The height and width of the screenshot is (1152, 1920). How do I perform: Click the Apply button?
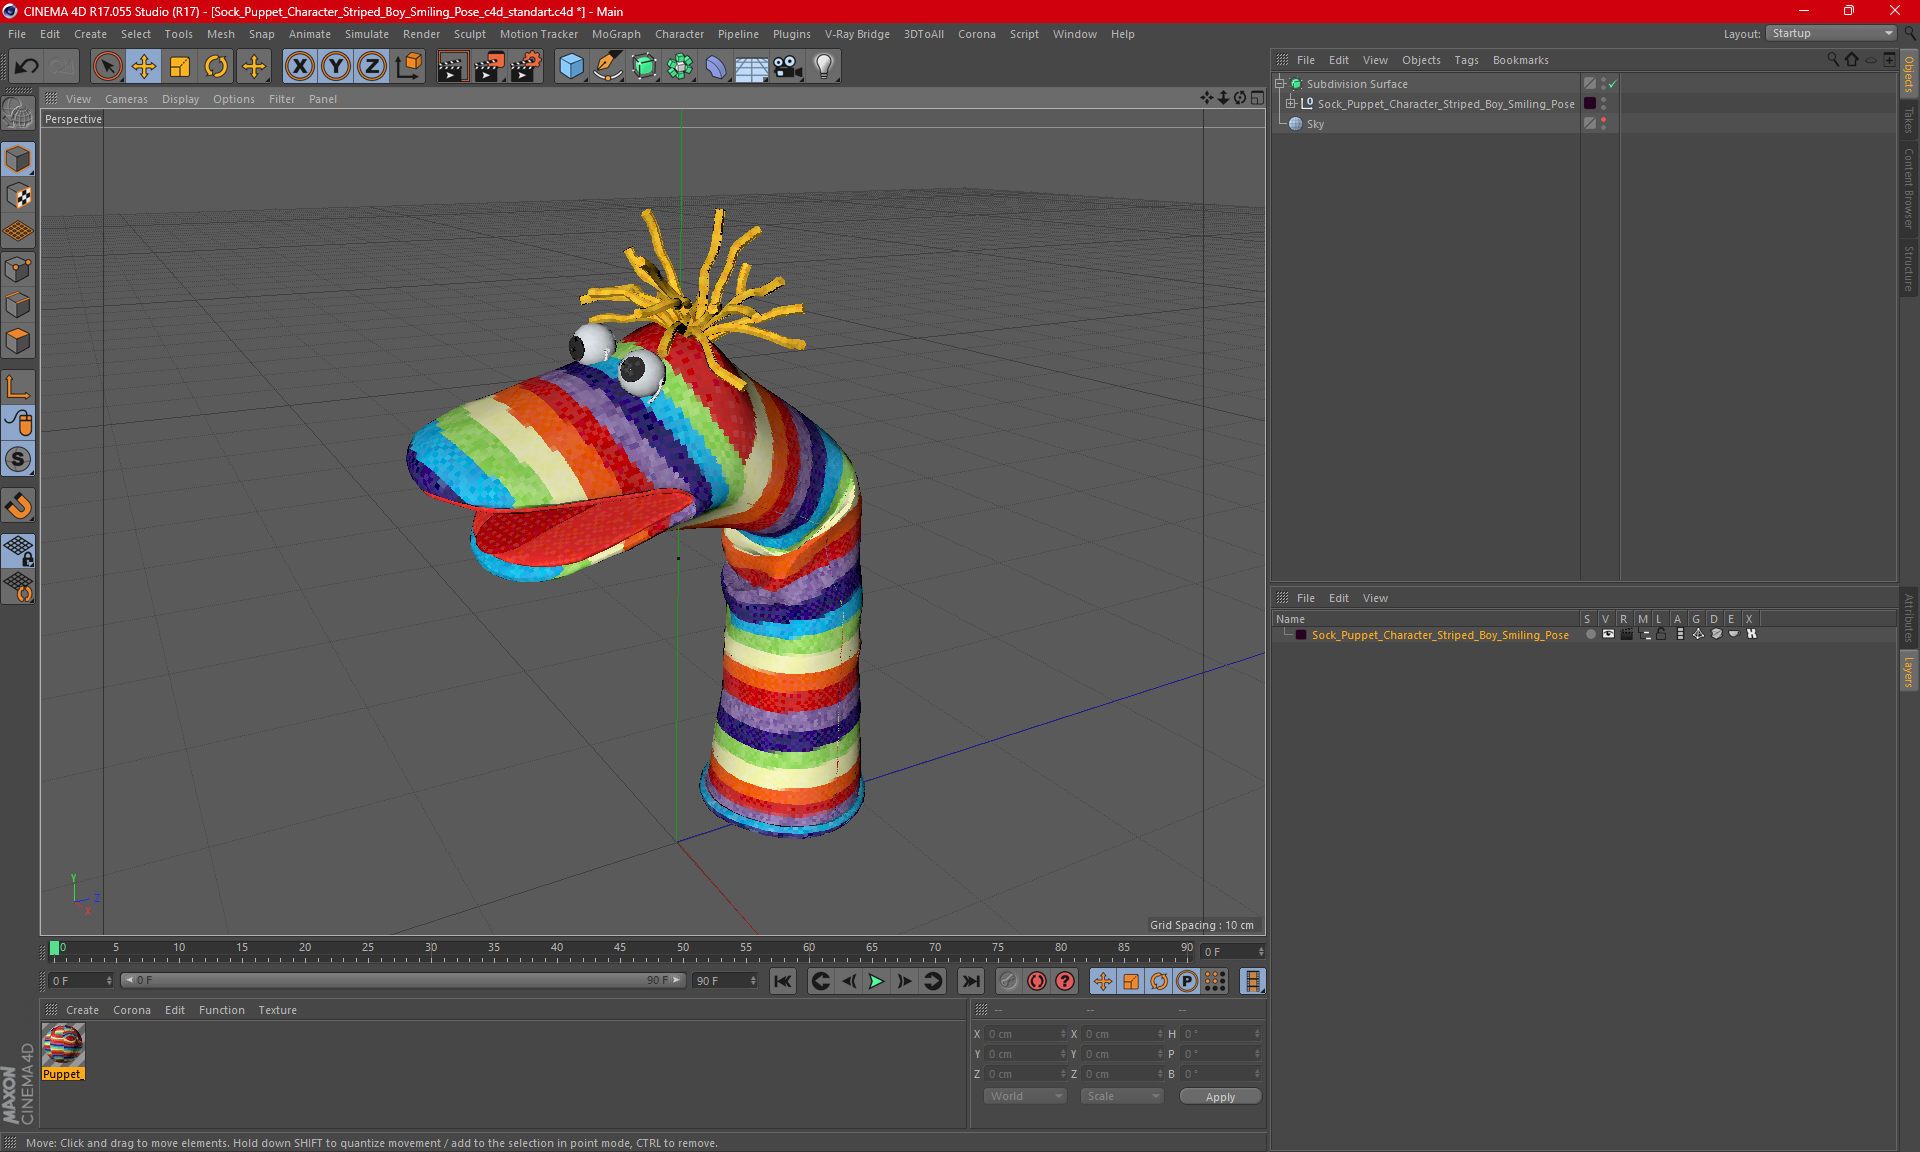[1219, 1097]
